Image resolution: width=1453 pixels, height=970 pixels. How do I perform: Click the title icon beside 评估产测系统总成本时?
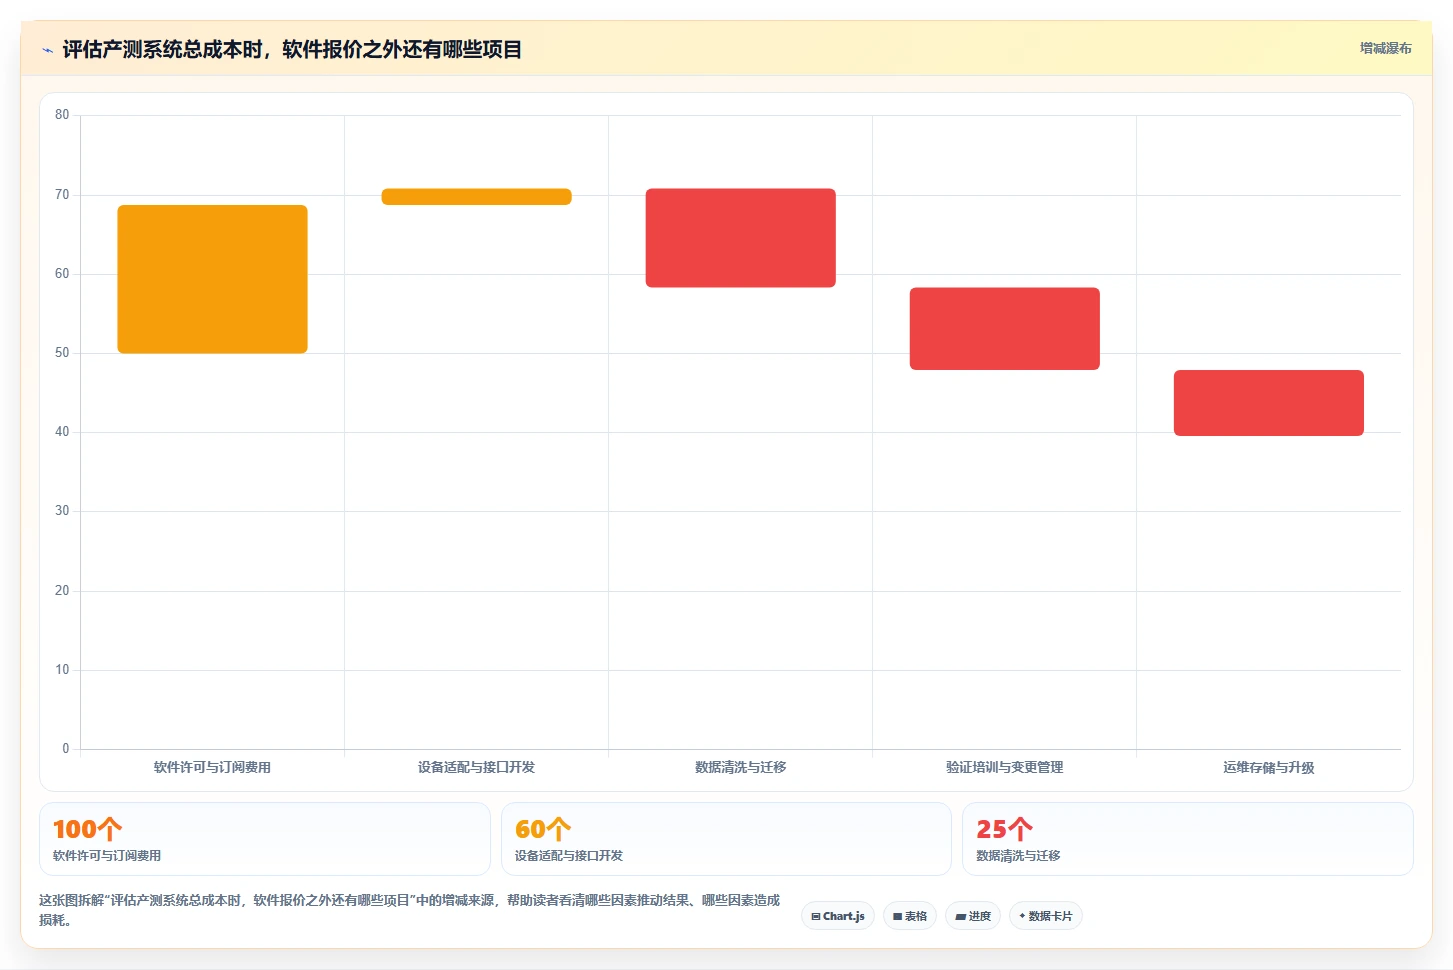(x=47, y=50)
